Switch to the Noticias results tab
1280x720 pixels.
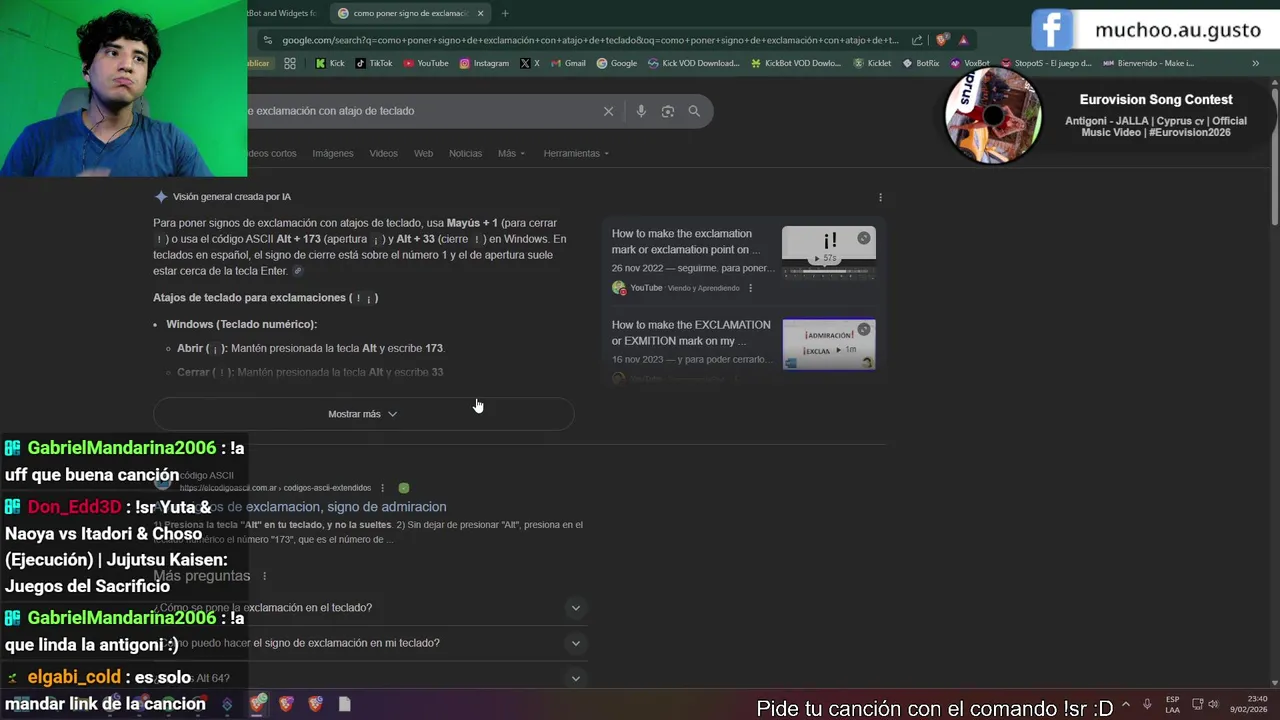coord(465,153)
